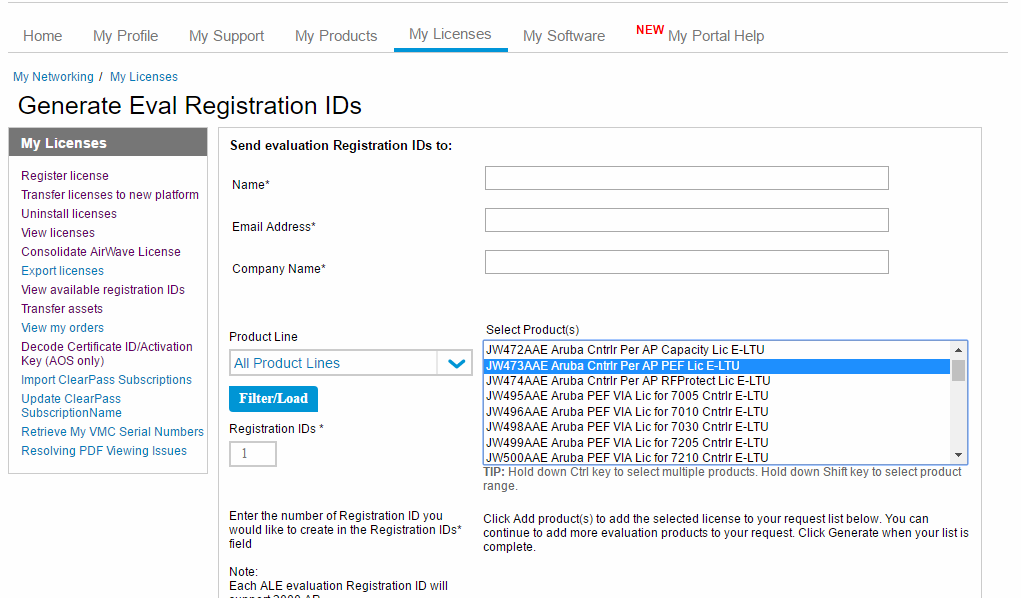Open Import ClearPass Subscriptions link
1021x598 pixels.
tap(106, 380)
